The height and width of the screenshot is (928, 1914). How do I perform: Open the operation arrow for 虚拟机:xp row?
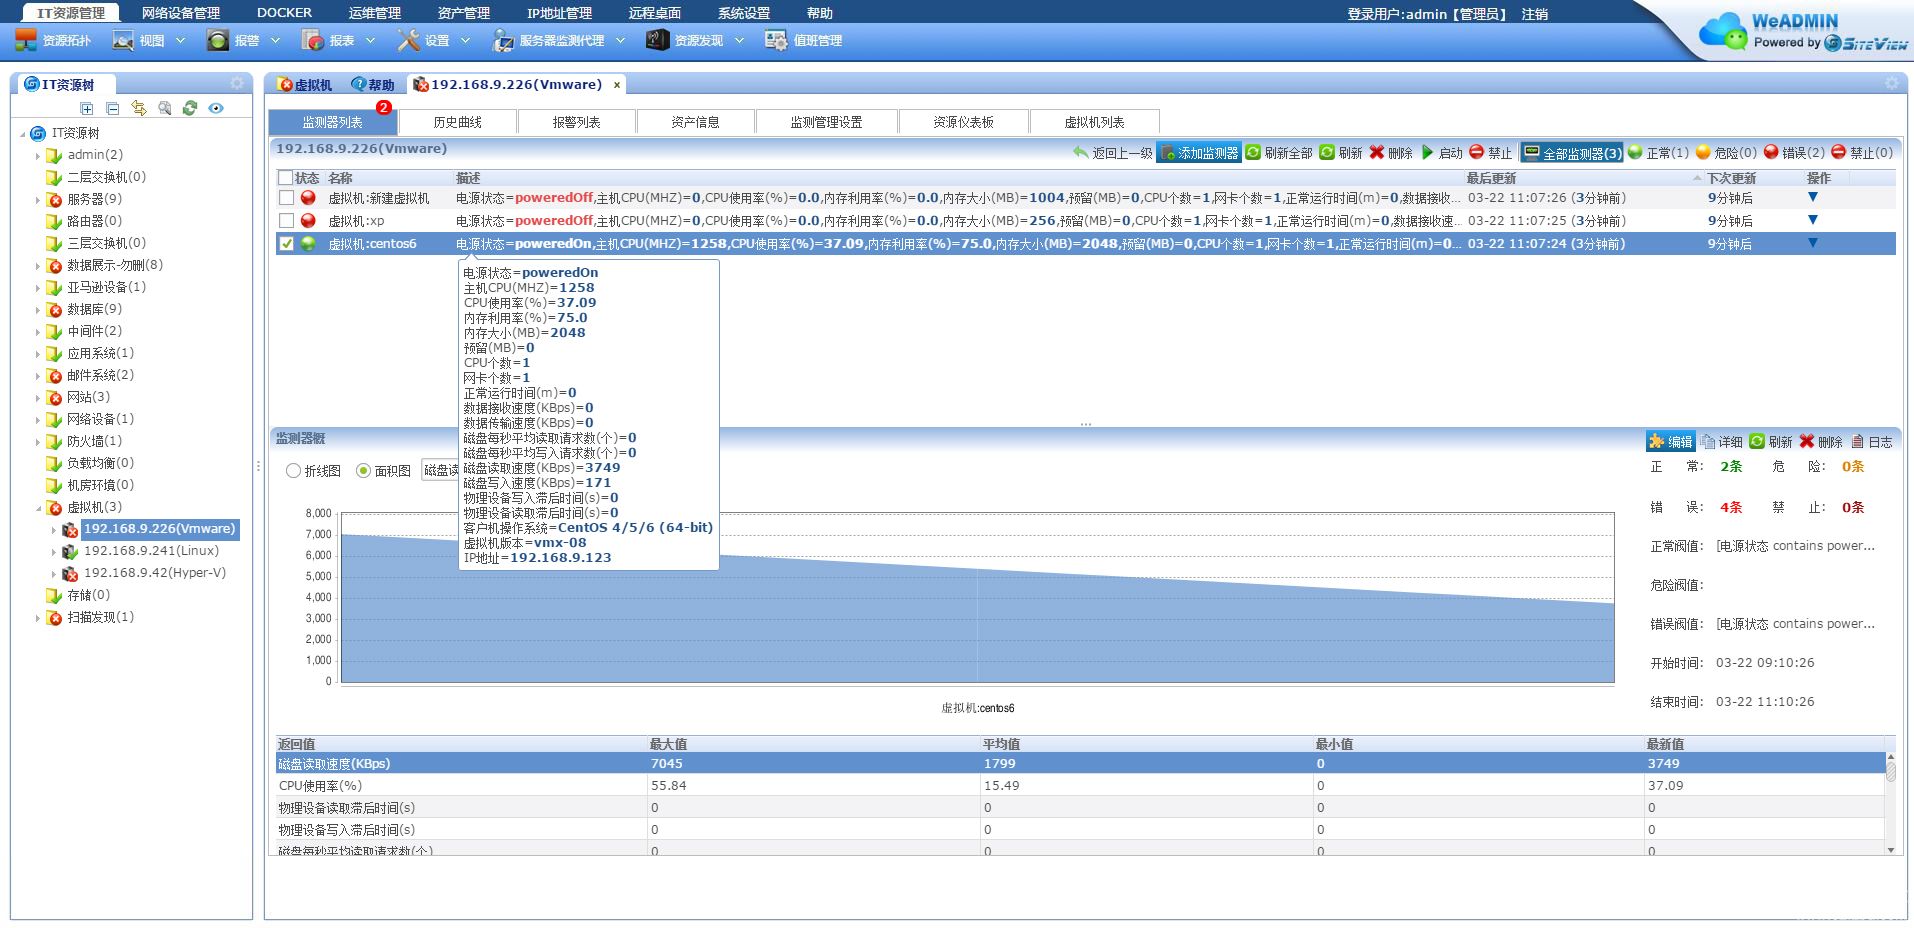point(1812,220)
